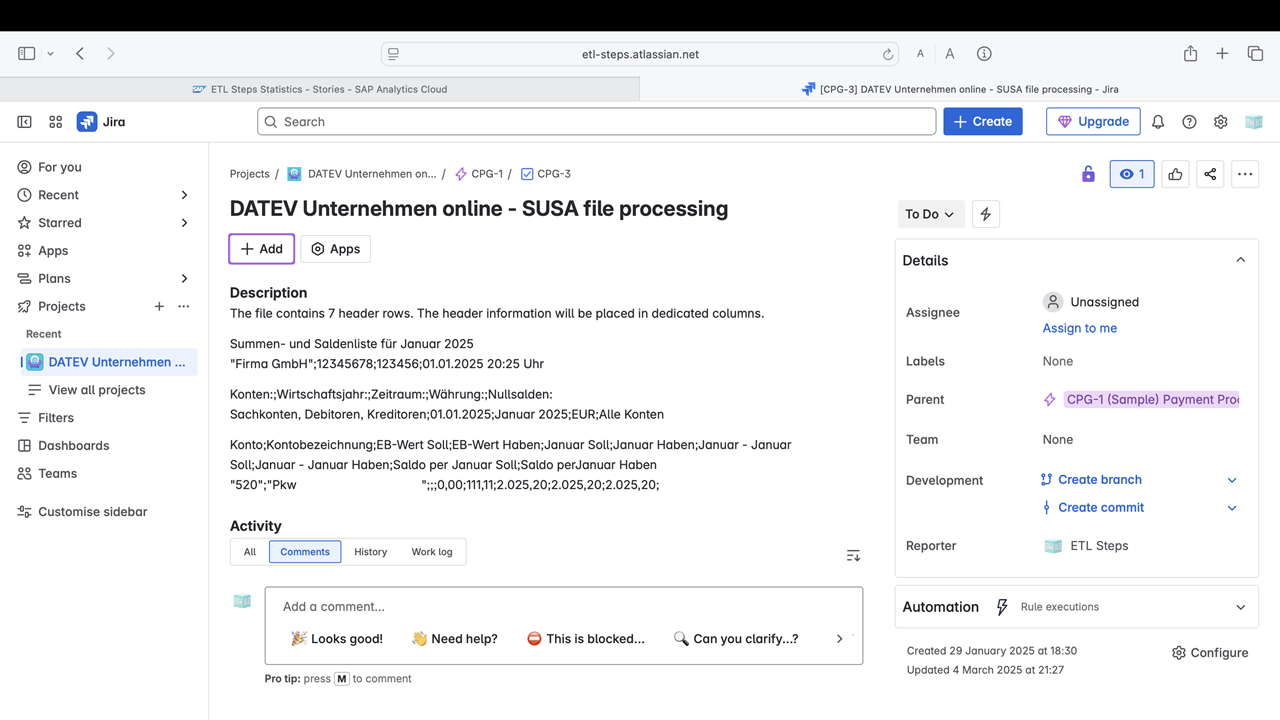Click the automation lightning bolt next to status
Image resolution: width=1280 pixels, height=720 pixels.
click(x=985, y=213)
